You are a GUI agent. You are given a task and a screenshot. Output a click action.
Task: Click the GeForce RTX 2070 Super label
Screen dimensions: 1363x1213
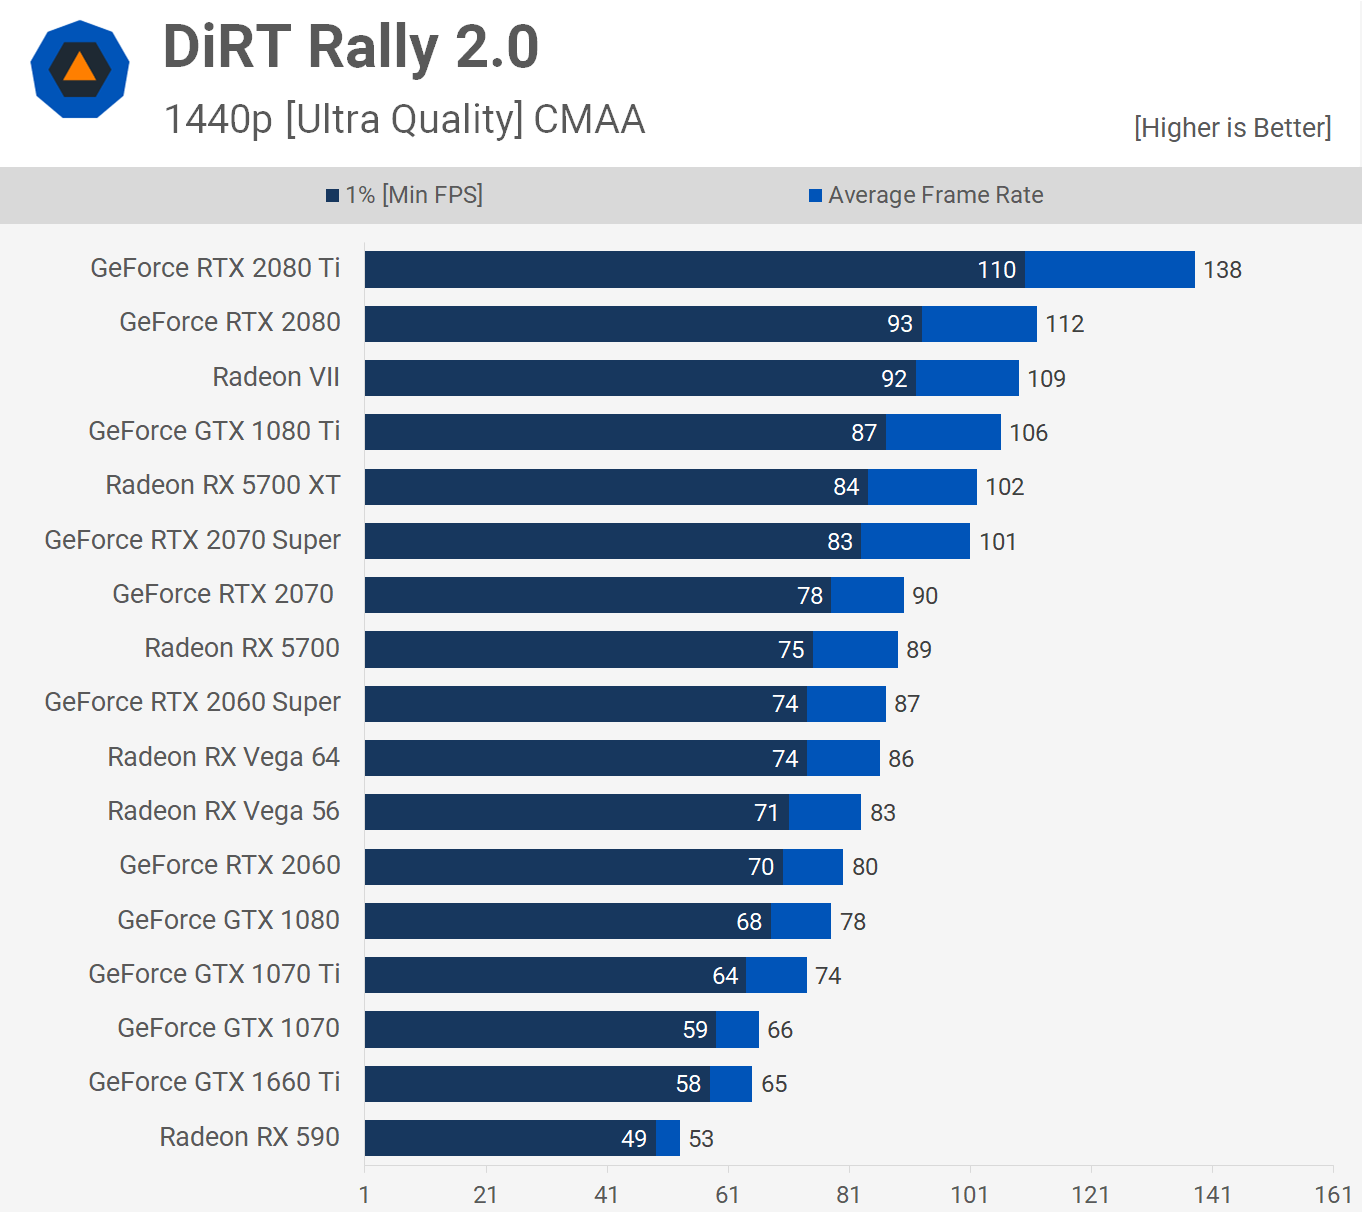(193, 540)
